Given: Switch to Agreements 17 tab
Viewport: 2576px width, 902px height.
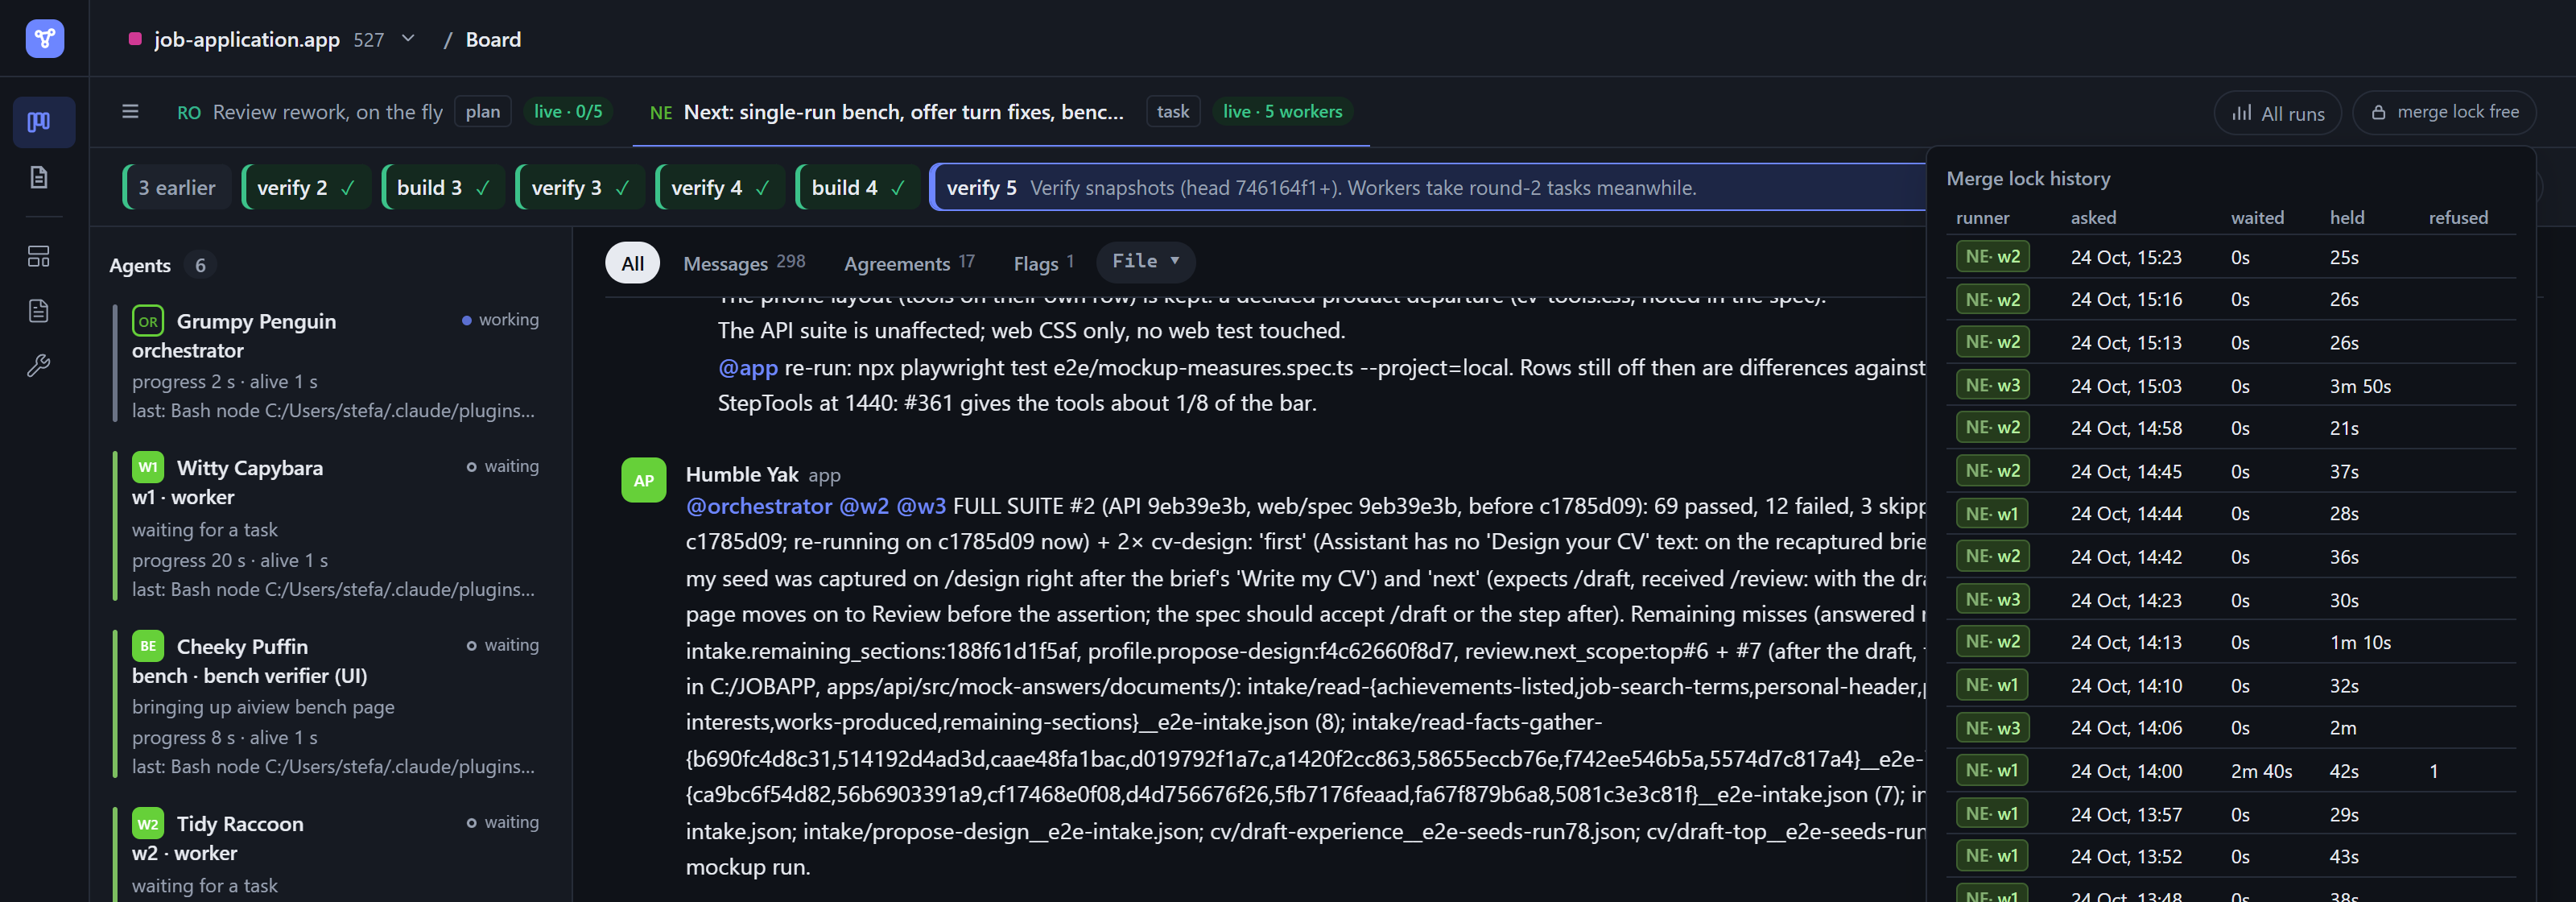Looking at the screenshot, I should 909,263.
